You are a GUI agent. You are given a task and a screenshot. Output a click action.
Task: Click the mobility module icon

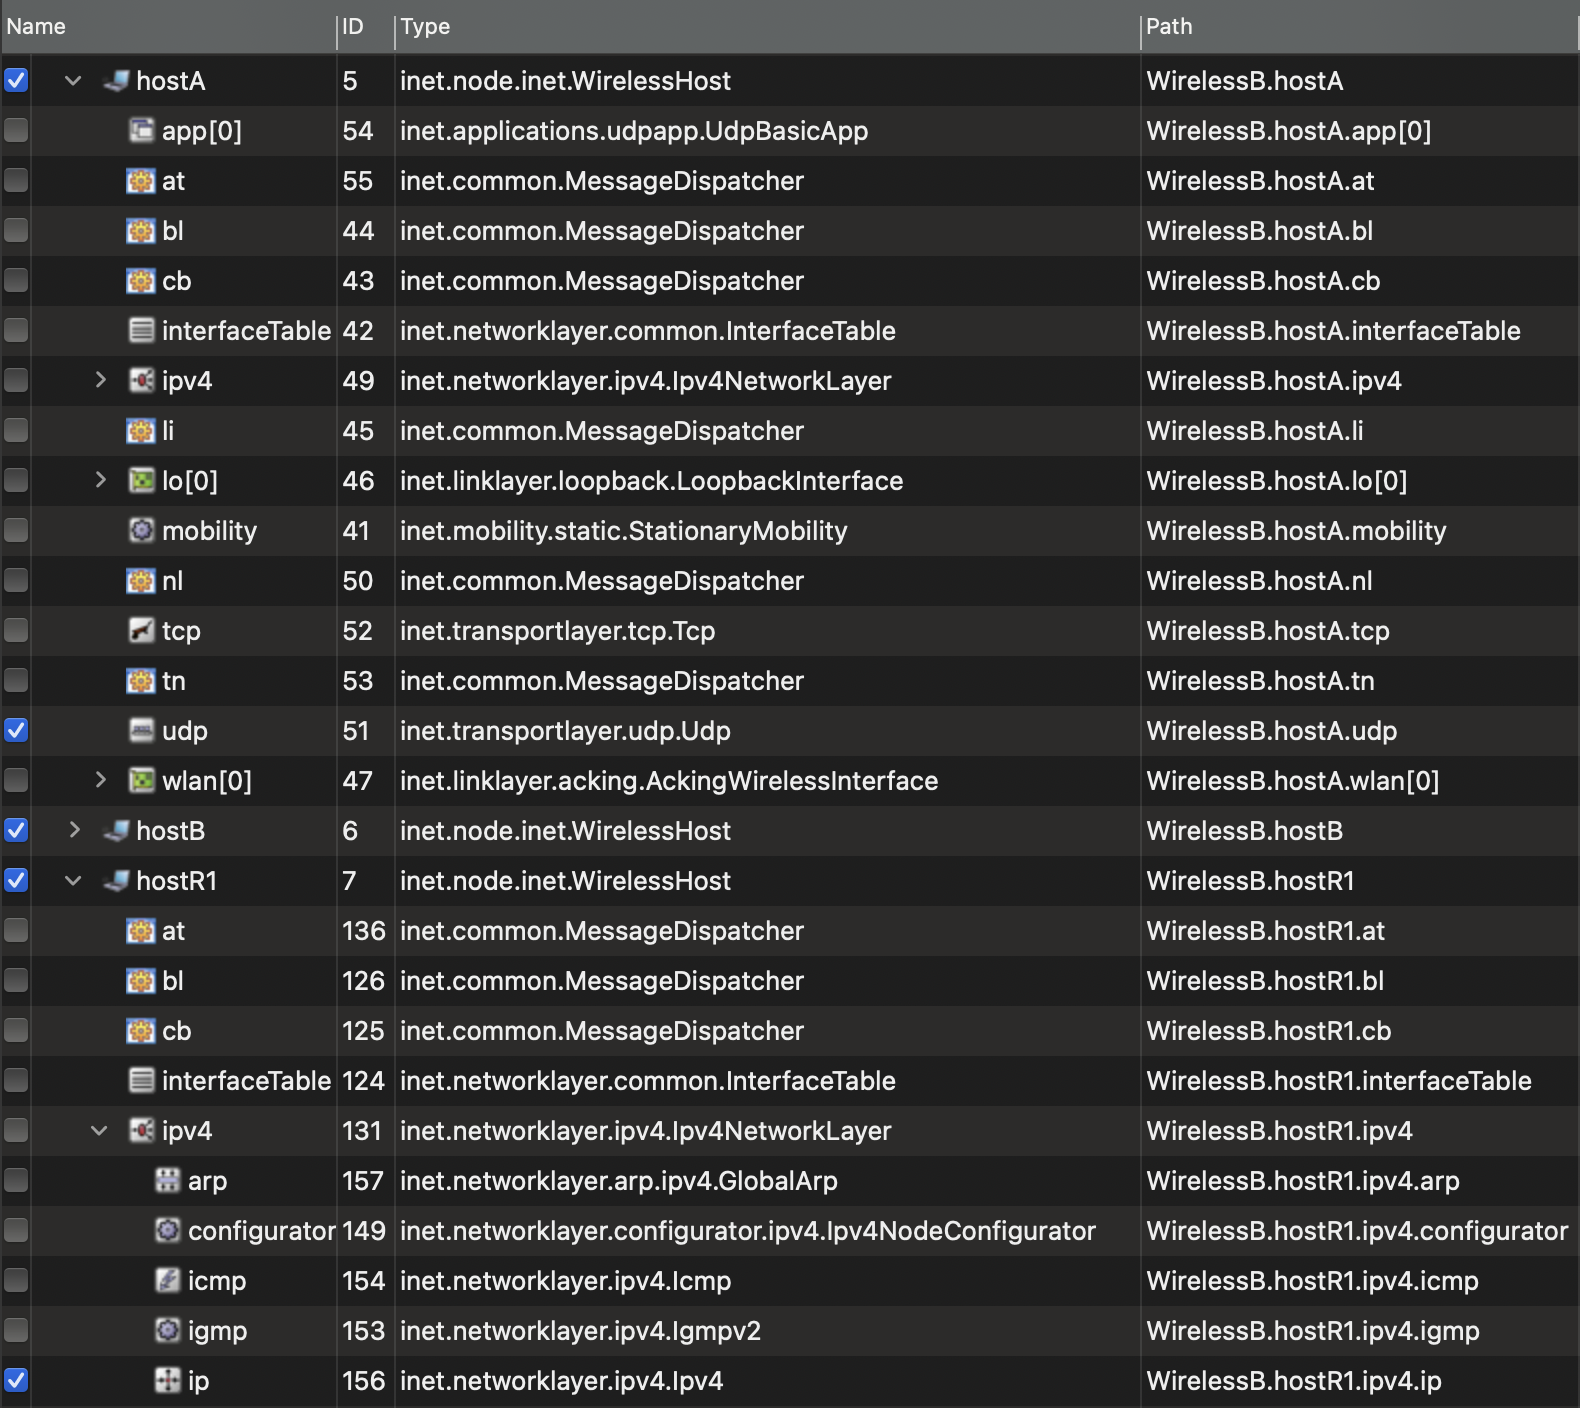142,531
